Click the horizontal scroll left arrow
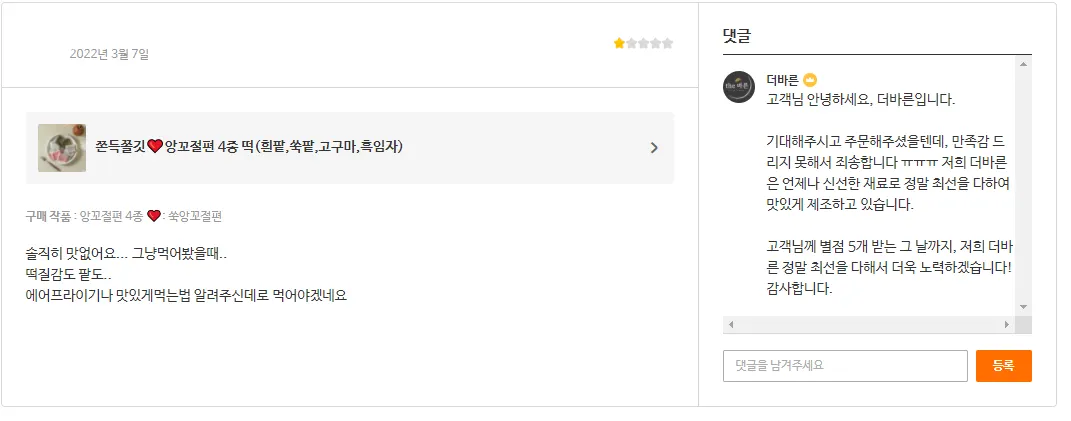 click(731, 325)
